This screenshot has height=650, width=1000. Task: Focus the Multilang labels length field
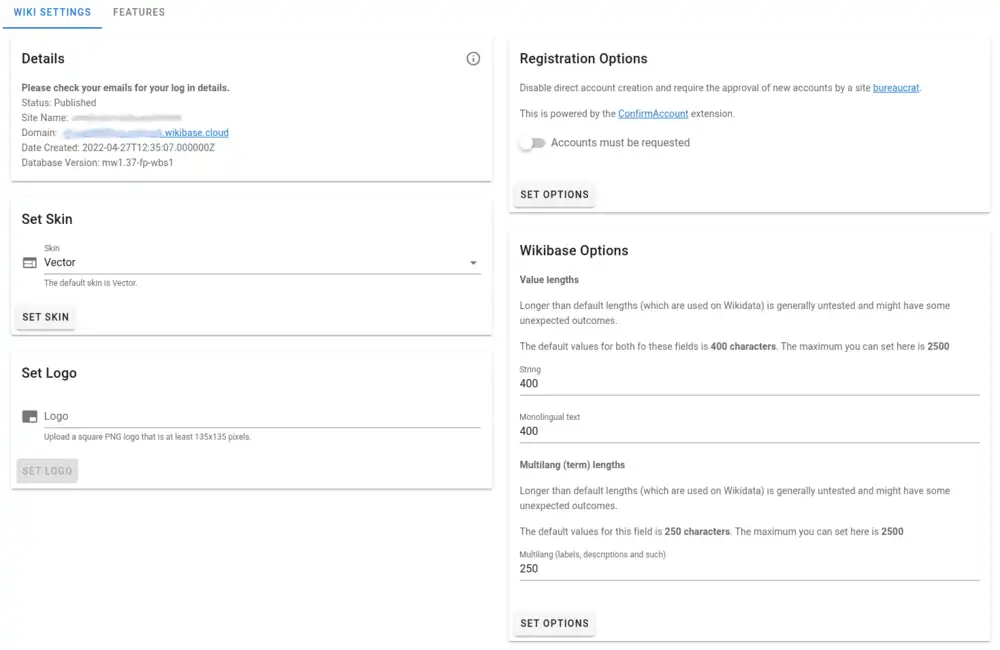tap(748, 569)
